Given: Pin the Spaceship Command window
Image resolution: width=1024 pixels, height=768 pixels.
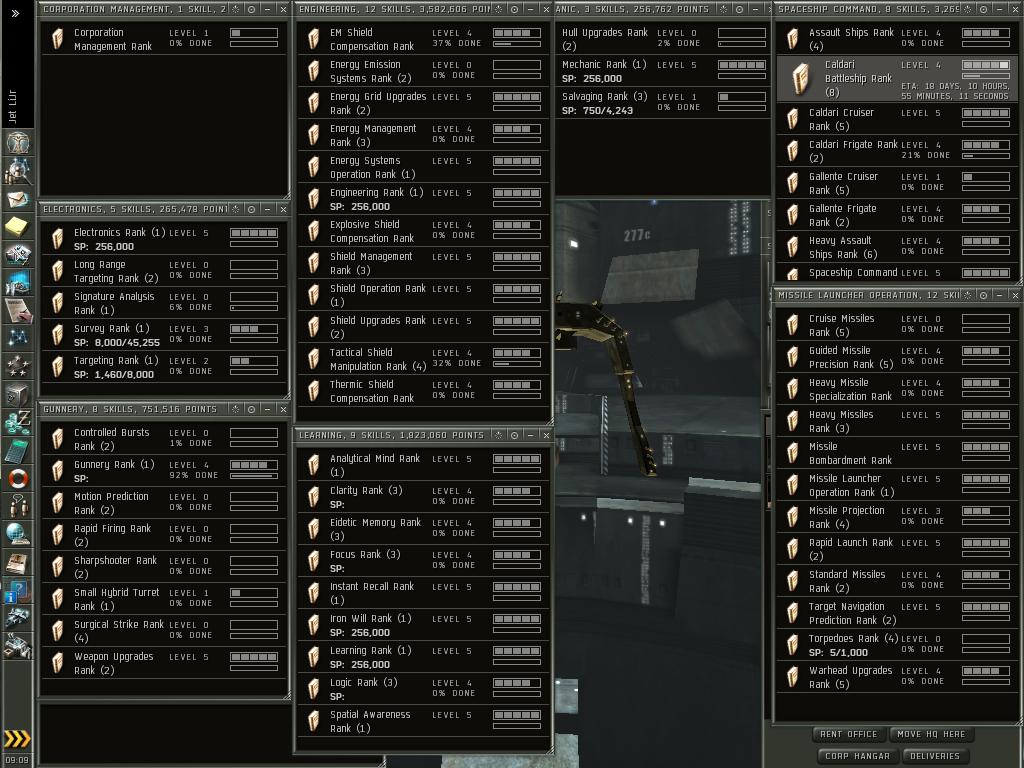Looking at the screenshot, I should 968,9.
